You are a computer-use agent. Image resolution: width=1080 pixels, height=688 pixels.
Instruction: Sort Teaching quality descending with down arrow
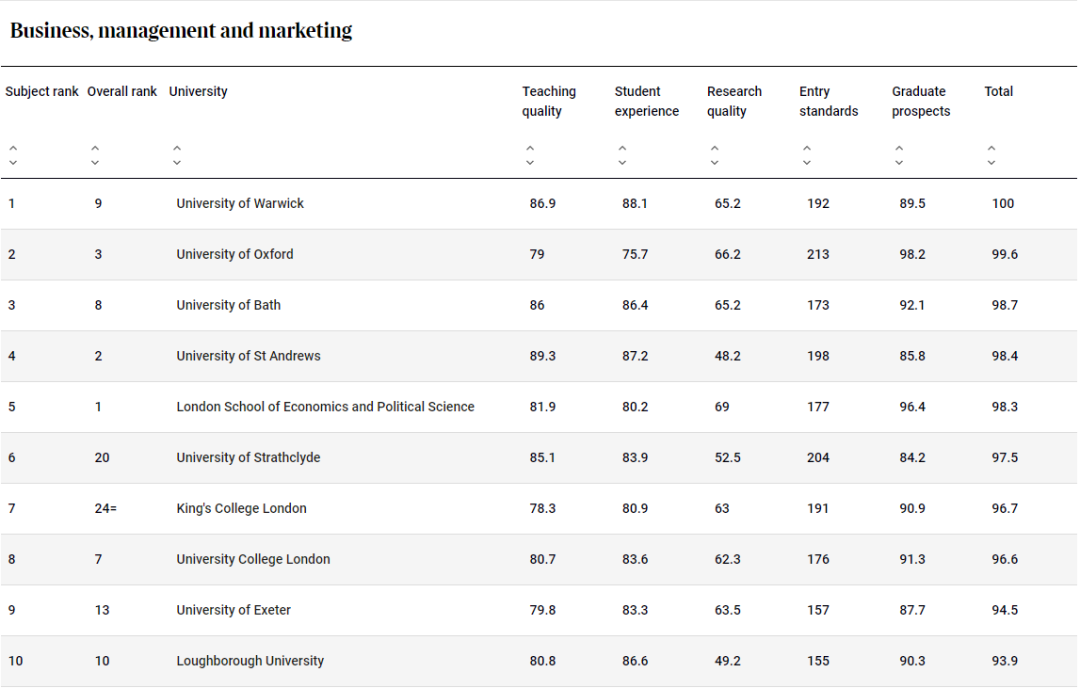(x=530, y=162)
